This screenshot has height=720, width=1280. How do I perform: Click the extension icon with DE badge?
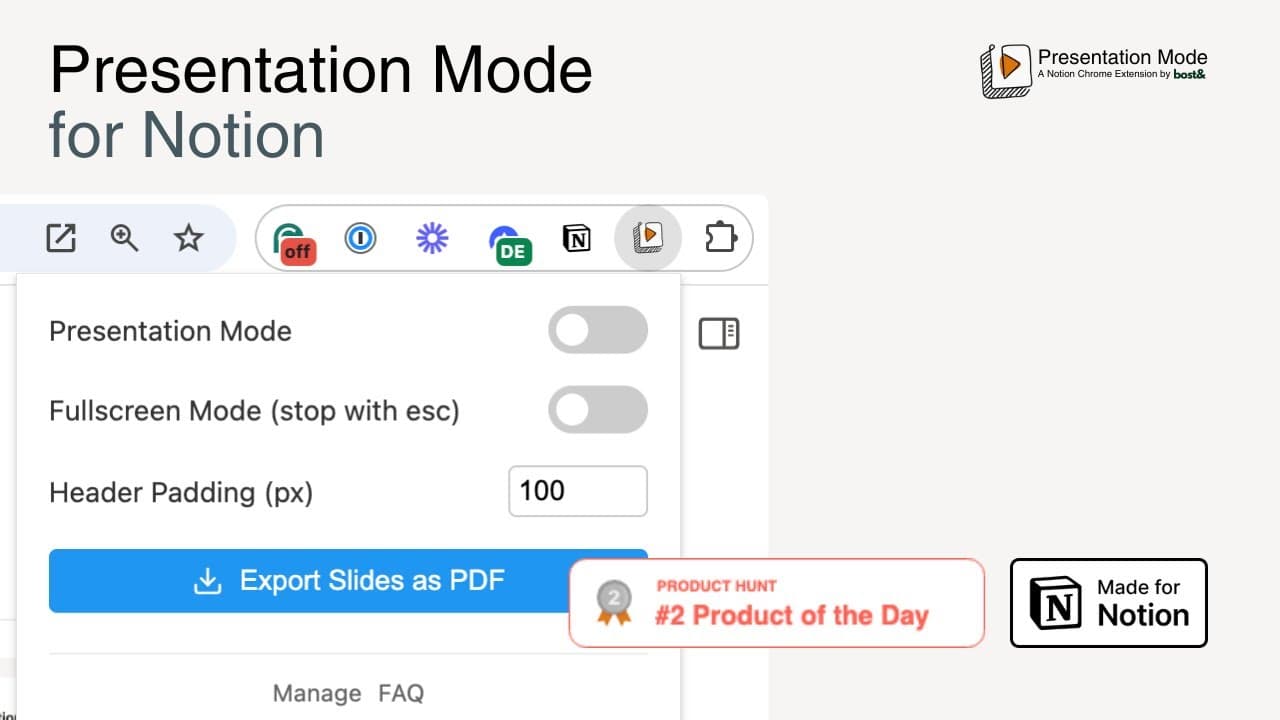pyautogui.click(x=507, y=242)
